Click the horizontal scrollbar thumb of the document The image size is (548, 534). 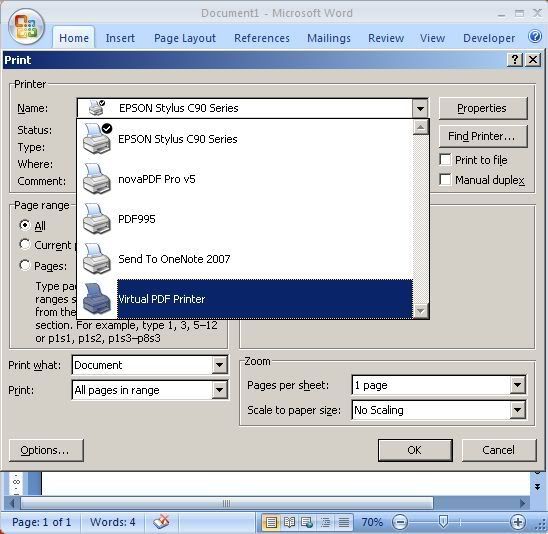tap(226, 503)
